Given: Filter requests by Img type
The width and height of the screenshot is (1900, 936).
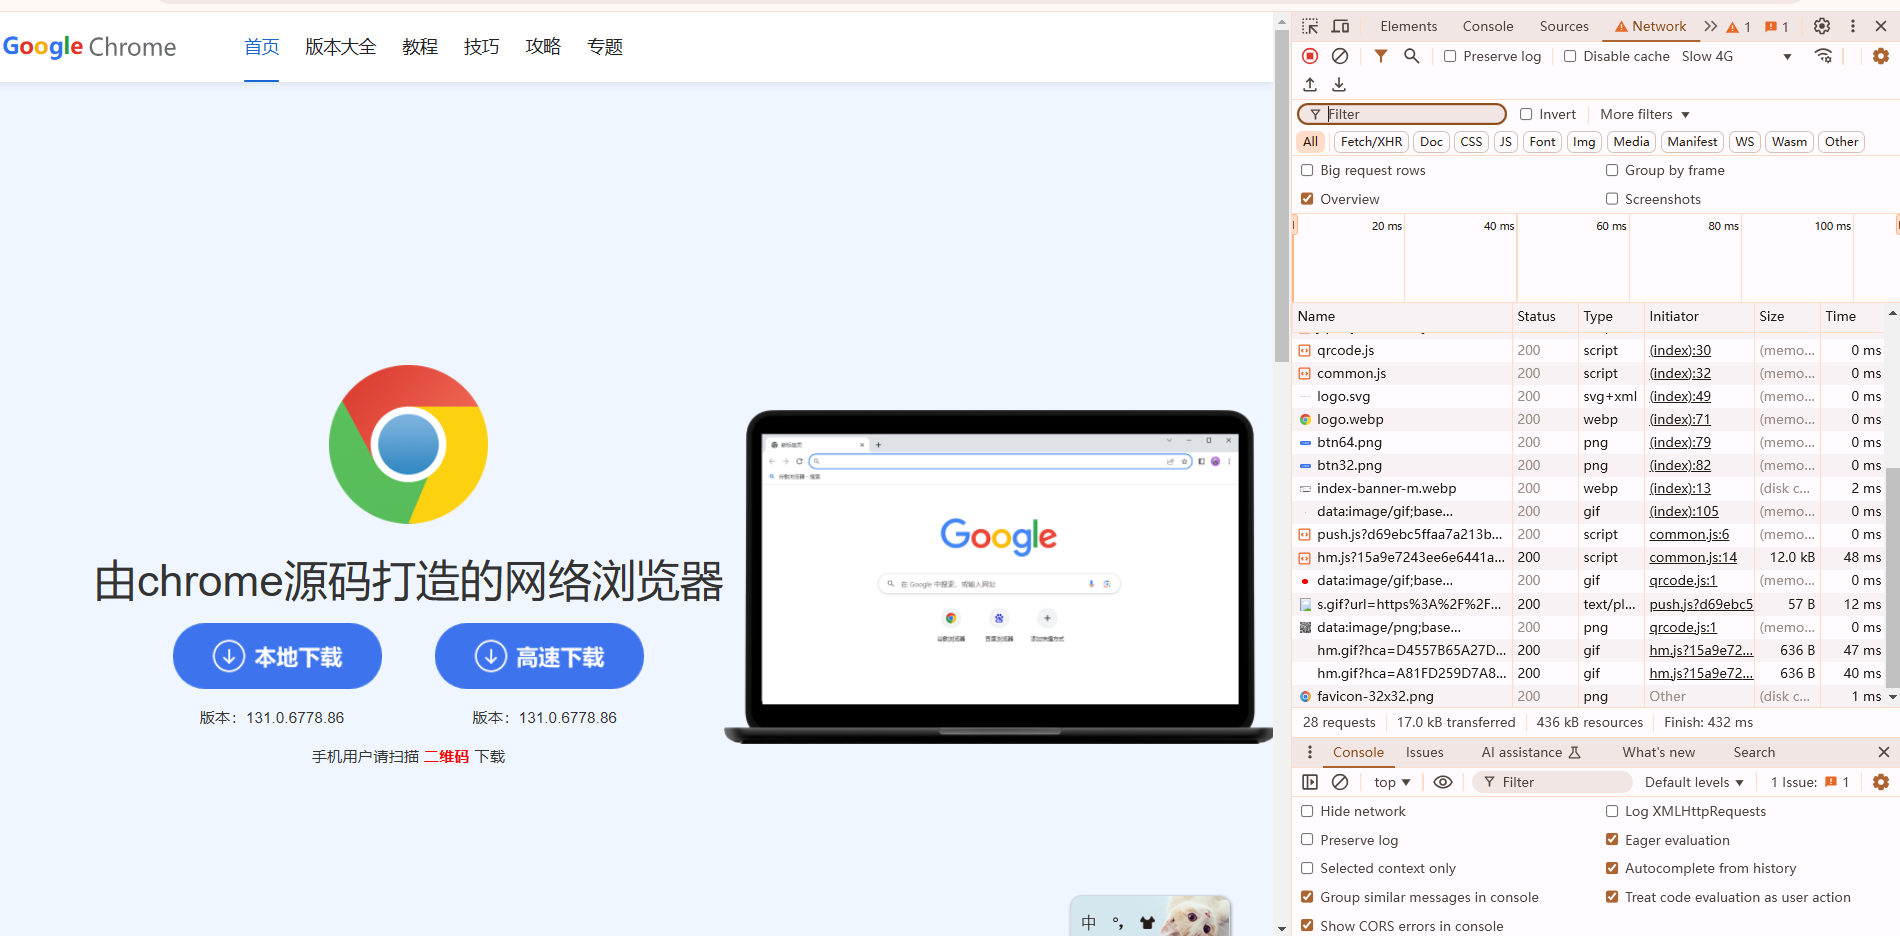Looking at the screenshot, I should coord(1584,142).
